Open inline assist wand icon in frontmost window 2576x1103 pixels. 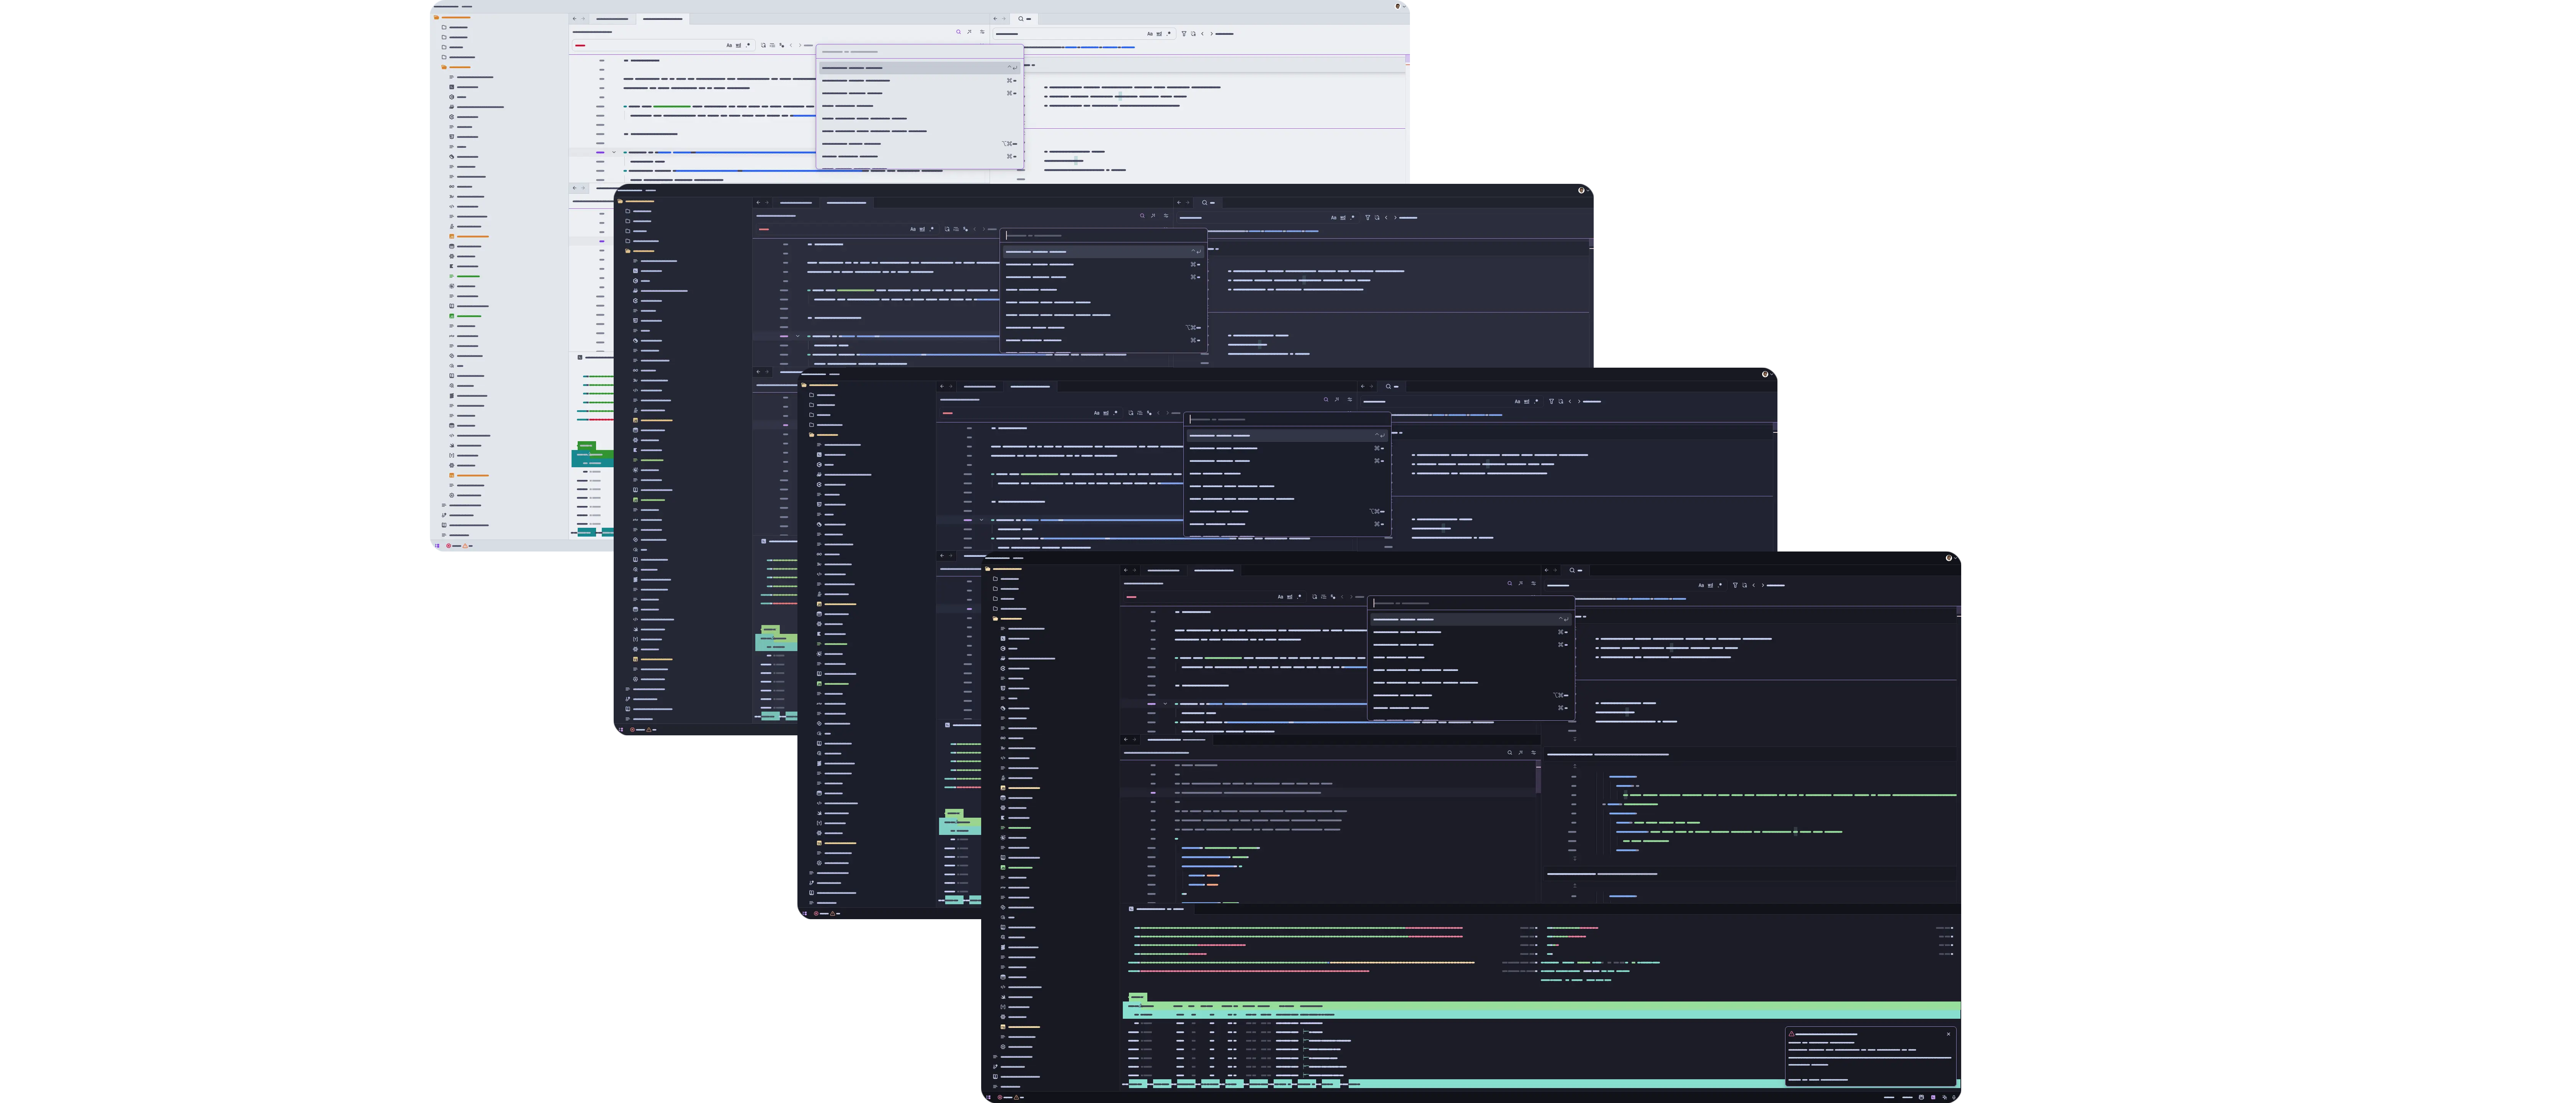pyautogui.click(x=1521, y=583)
